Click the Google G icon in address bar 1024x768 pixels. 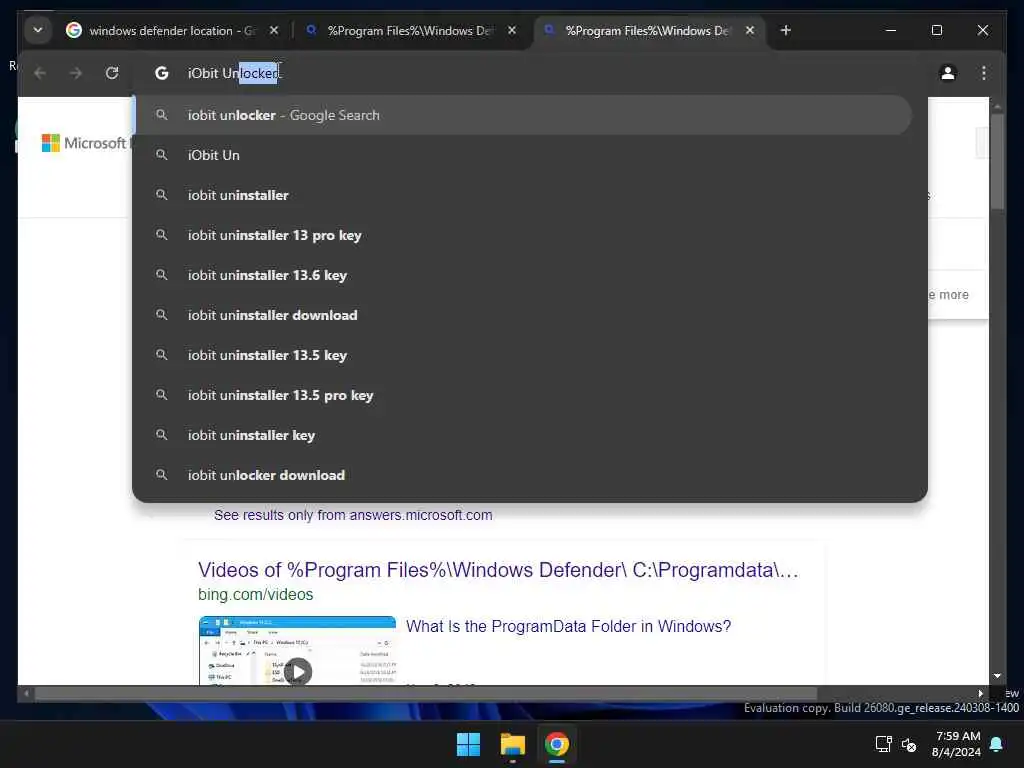tap(161, 73)
